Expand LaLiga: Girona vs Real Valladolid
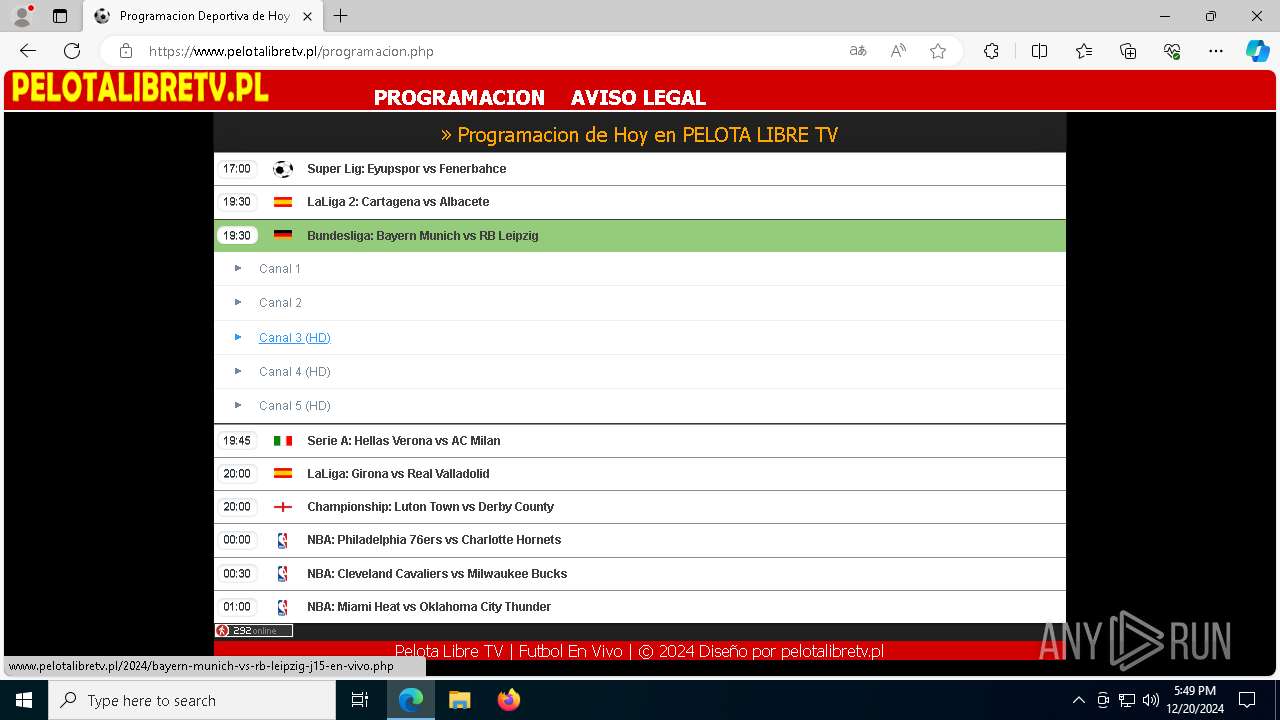 pyautogui.click(x=640, y=474)
